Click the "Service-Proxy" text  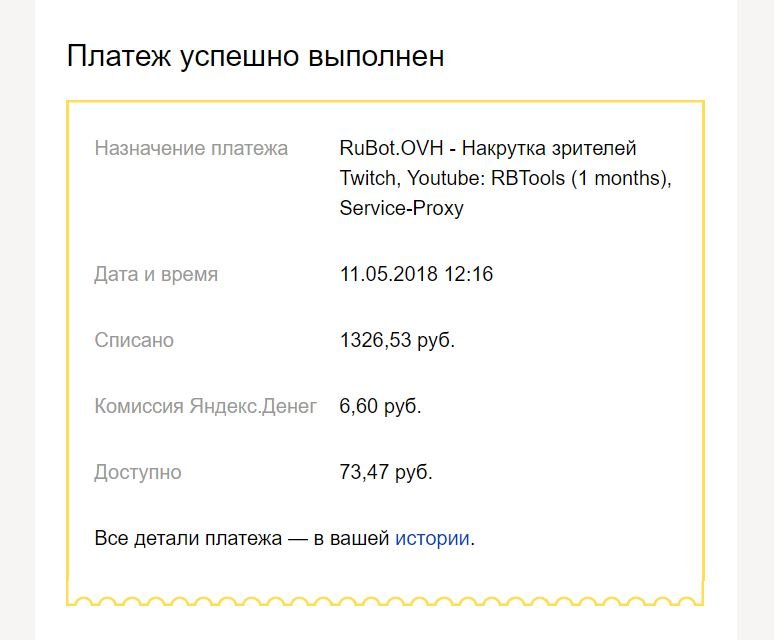[x=401, y=209]
